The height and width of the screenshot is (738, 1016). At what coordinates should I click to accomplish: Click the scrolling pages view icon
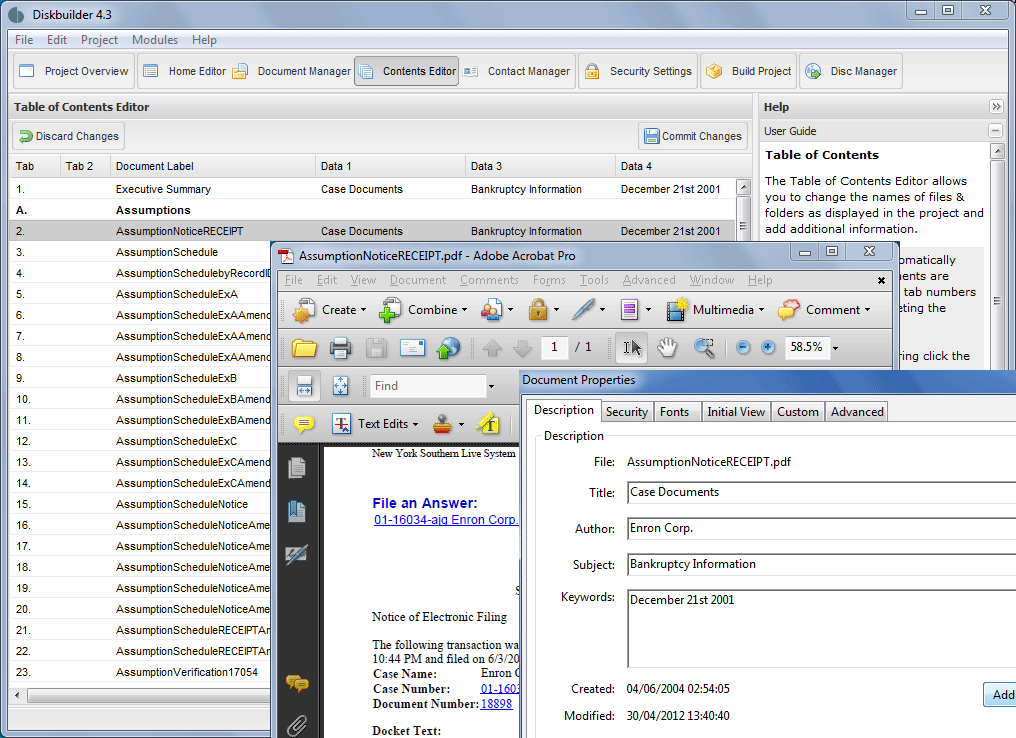(304, 386)
